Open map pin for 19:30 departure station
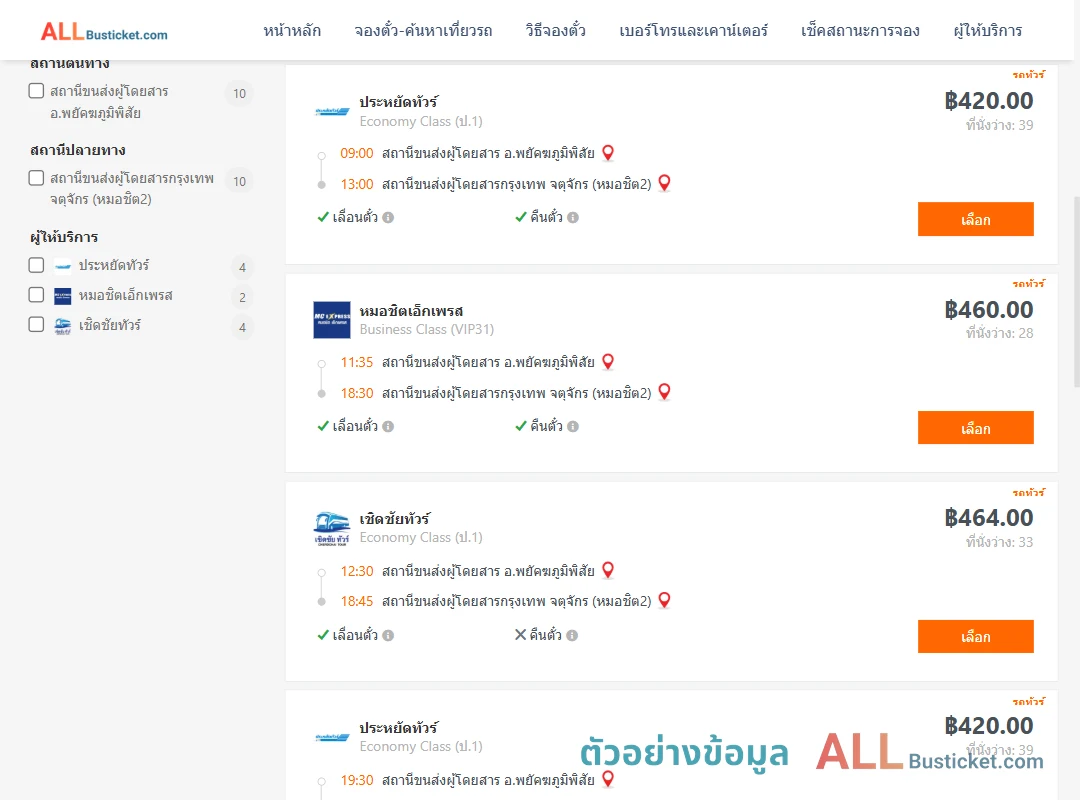 (608, 779)
